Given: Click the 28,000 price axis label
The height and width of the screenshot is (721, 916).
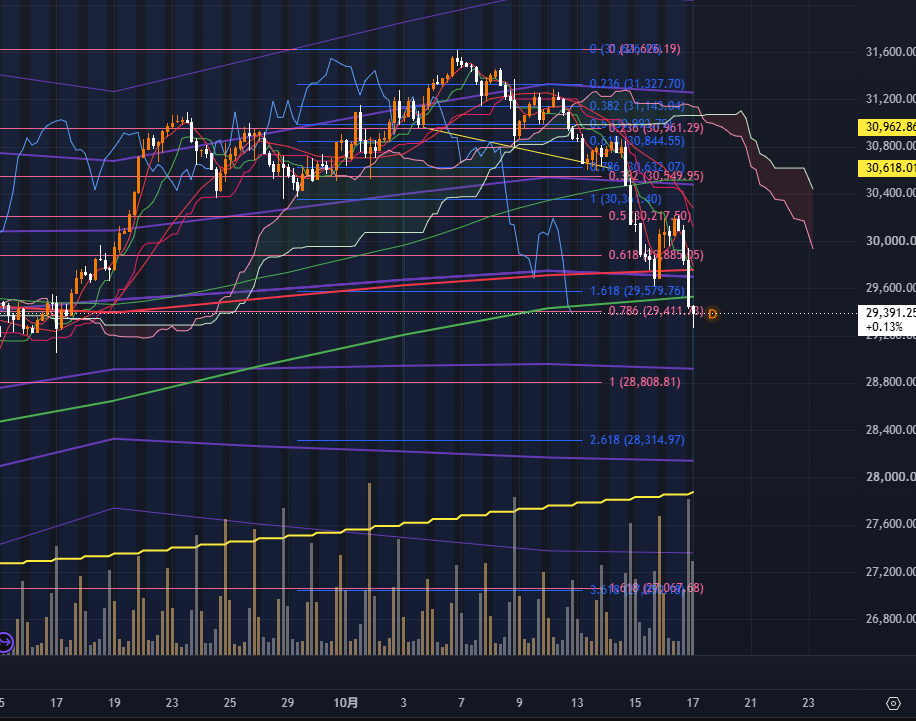Looking at the screenshot, I should click(x=890, y=477).
